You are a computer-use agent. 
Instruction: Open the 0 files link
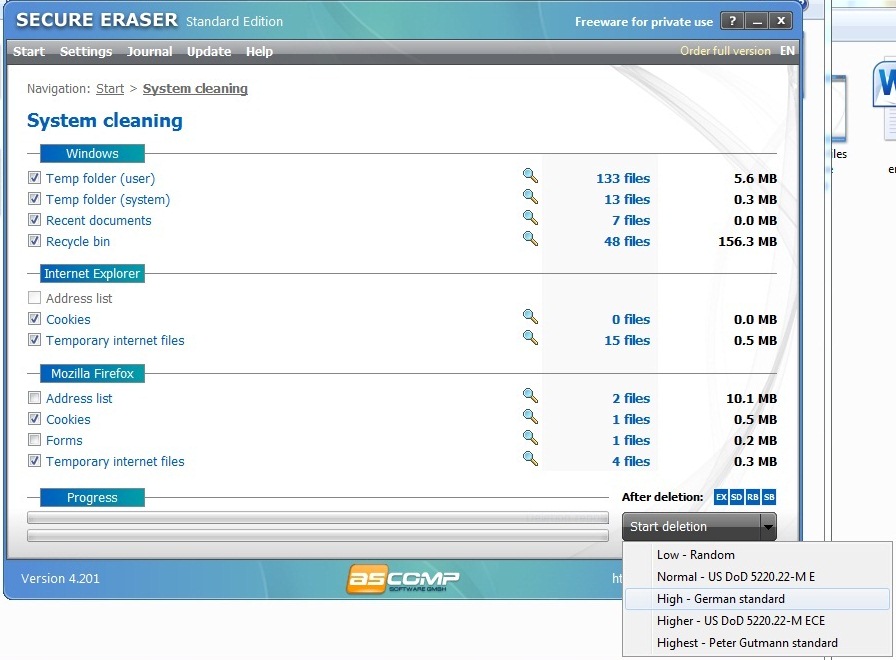631,319
